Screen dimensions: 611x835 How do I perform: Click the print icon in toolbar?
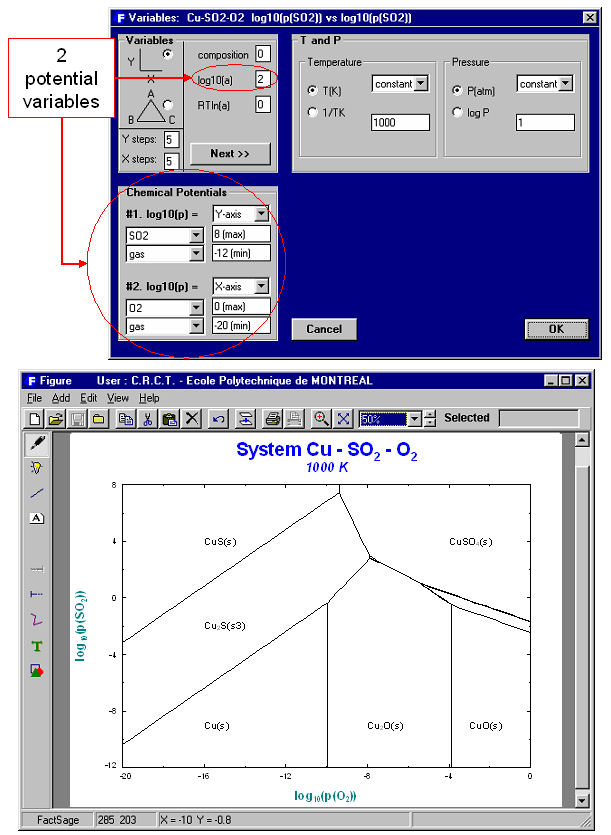272,419
